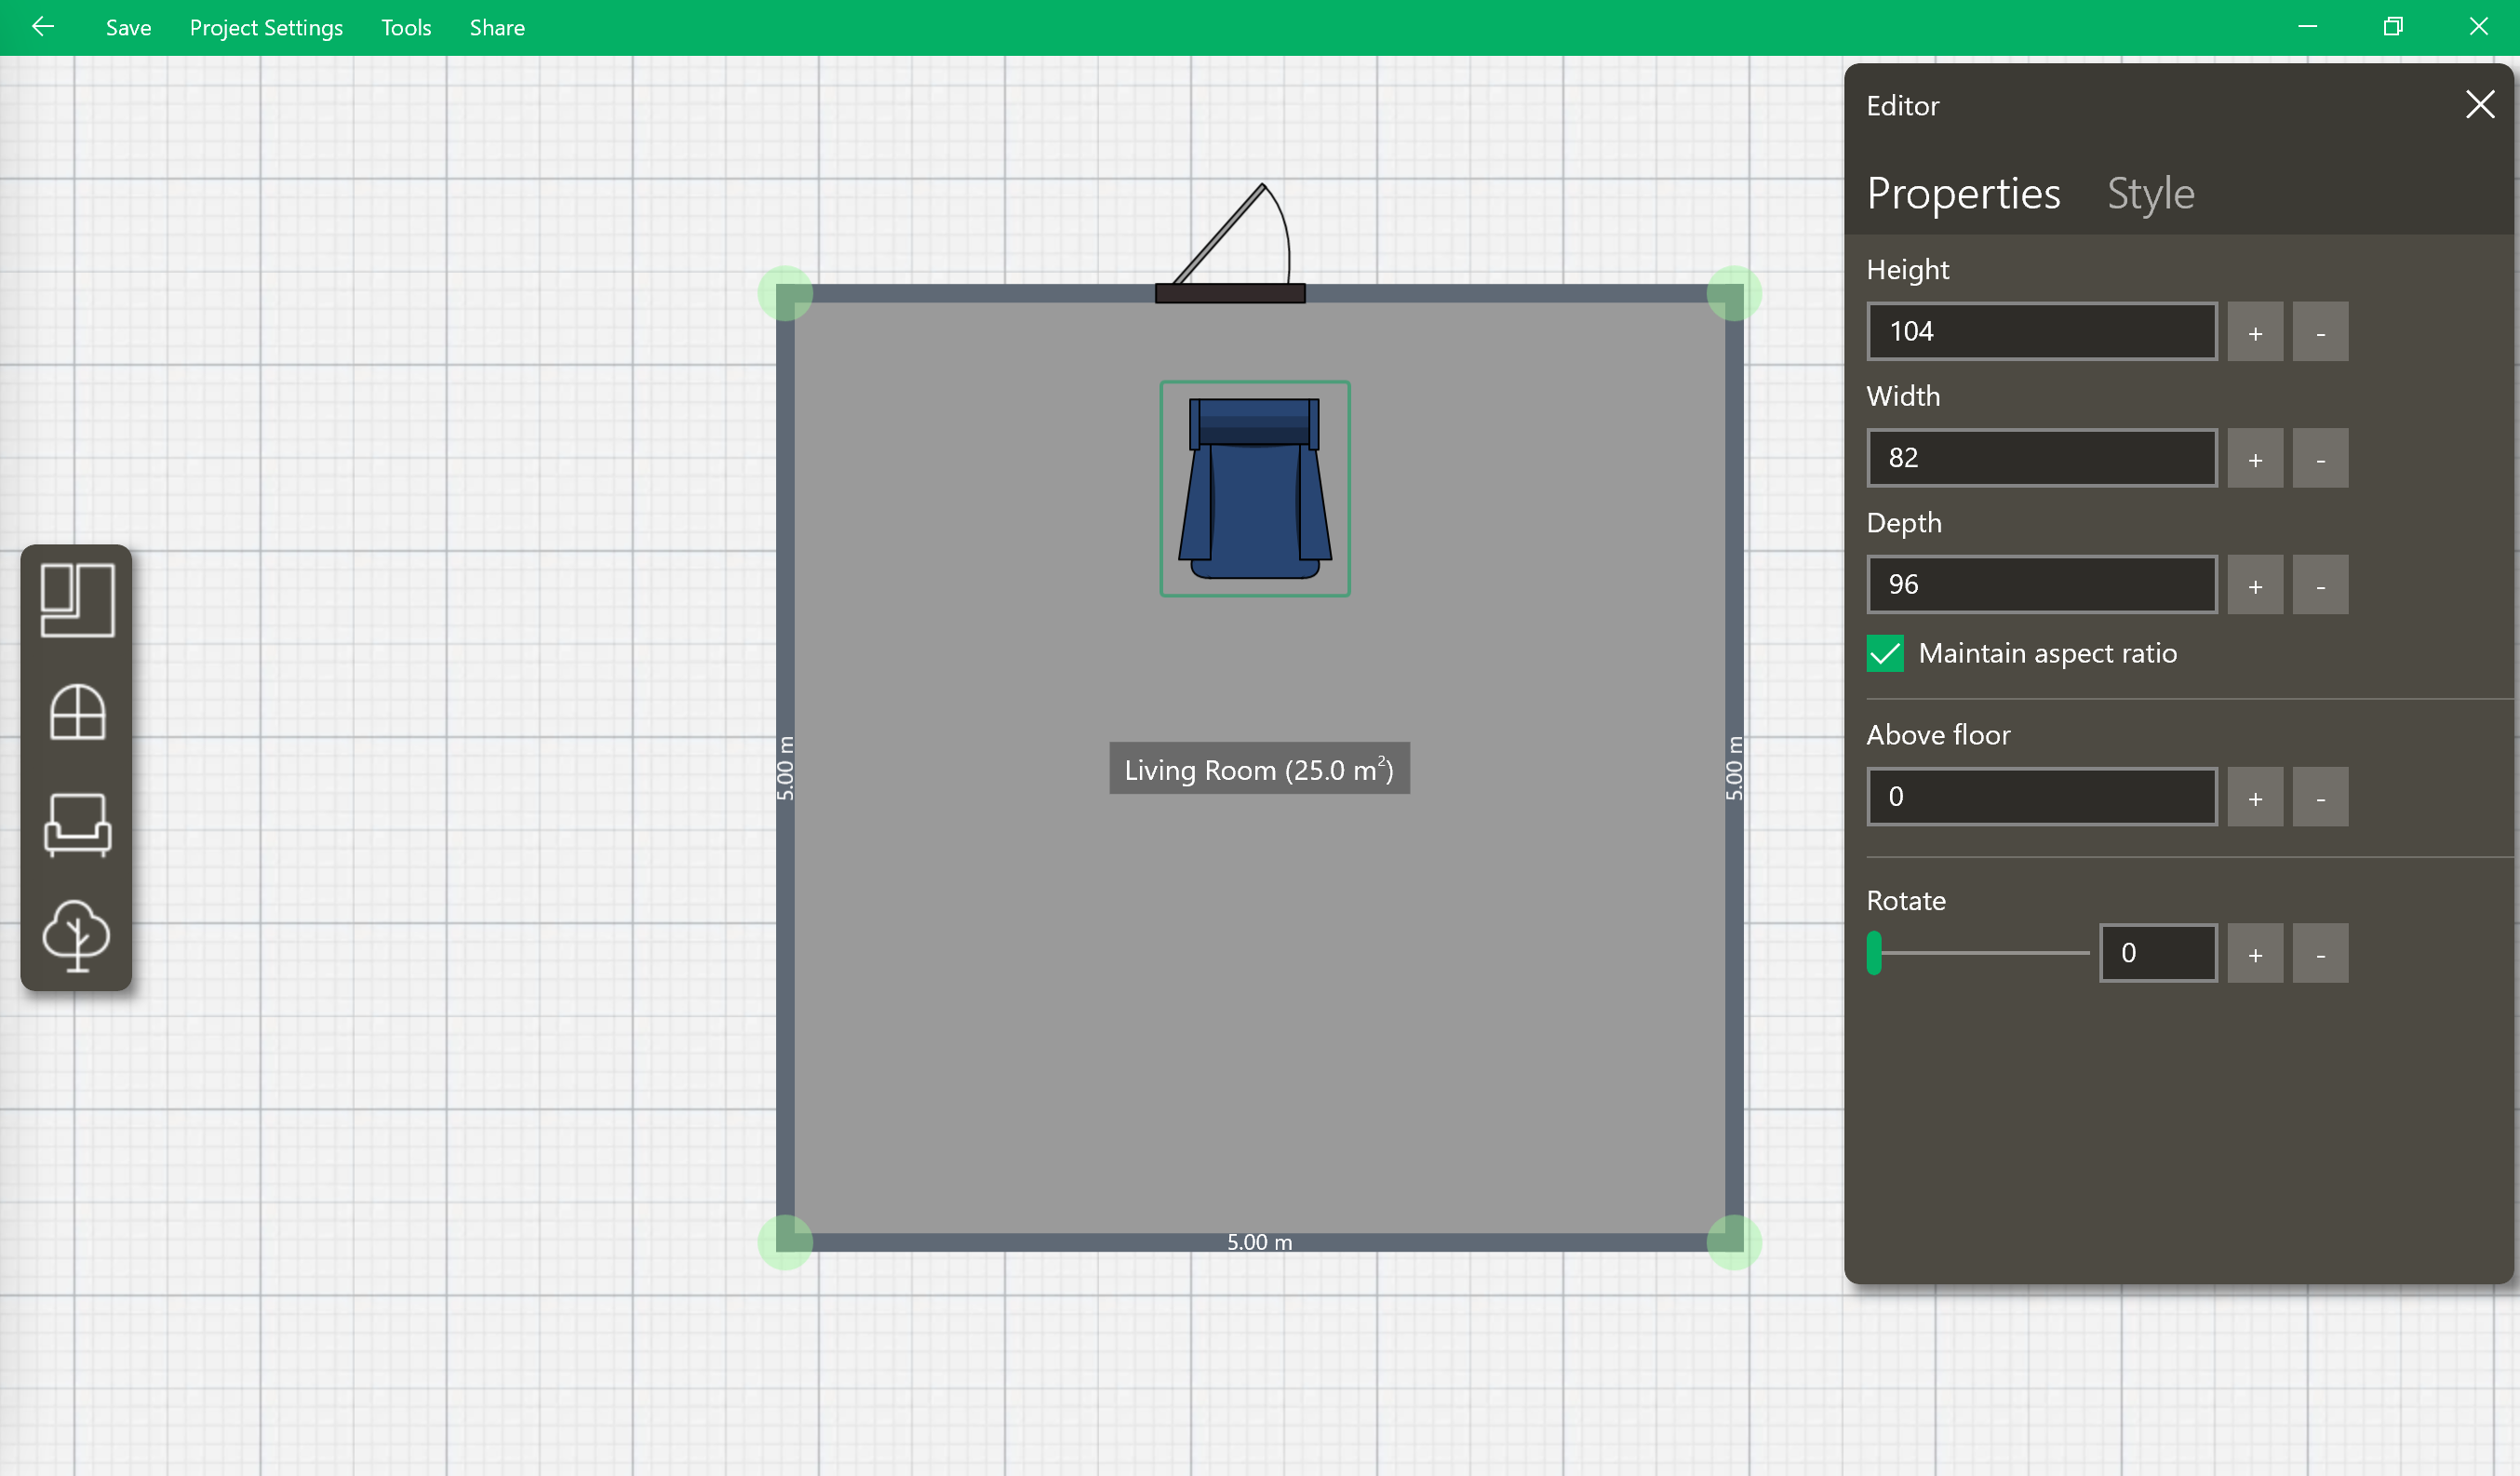Close the Editor panel
Viewport: 2520px width, 1476px height.
point(2479,105)
